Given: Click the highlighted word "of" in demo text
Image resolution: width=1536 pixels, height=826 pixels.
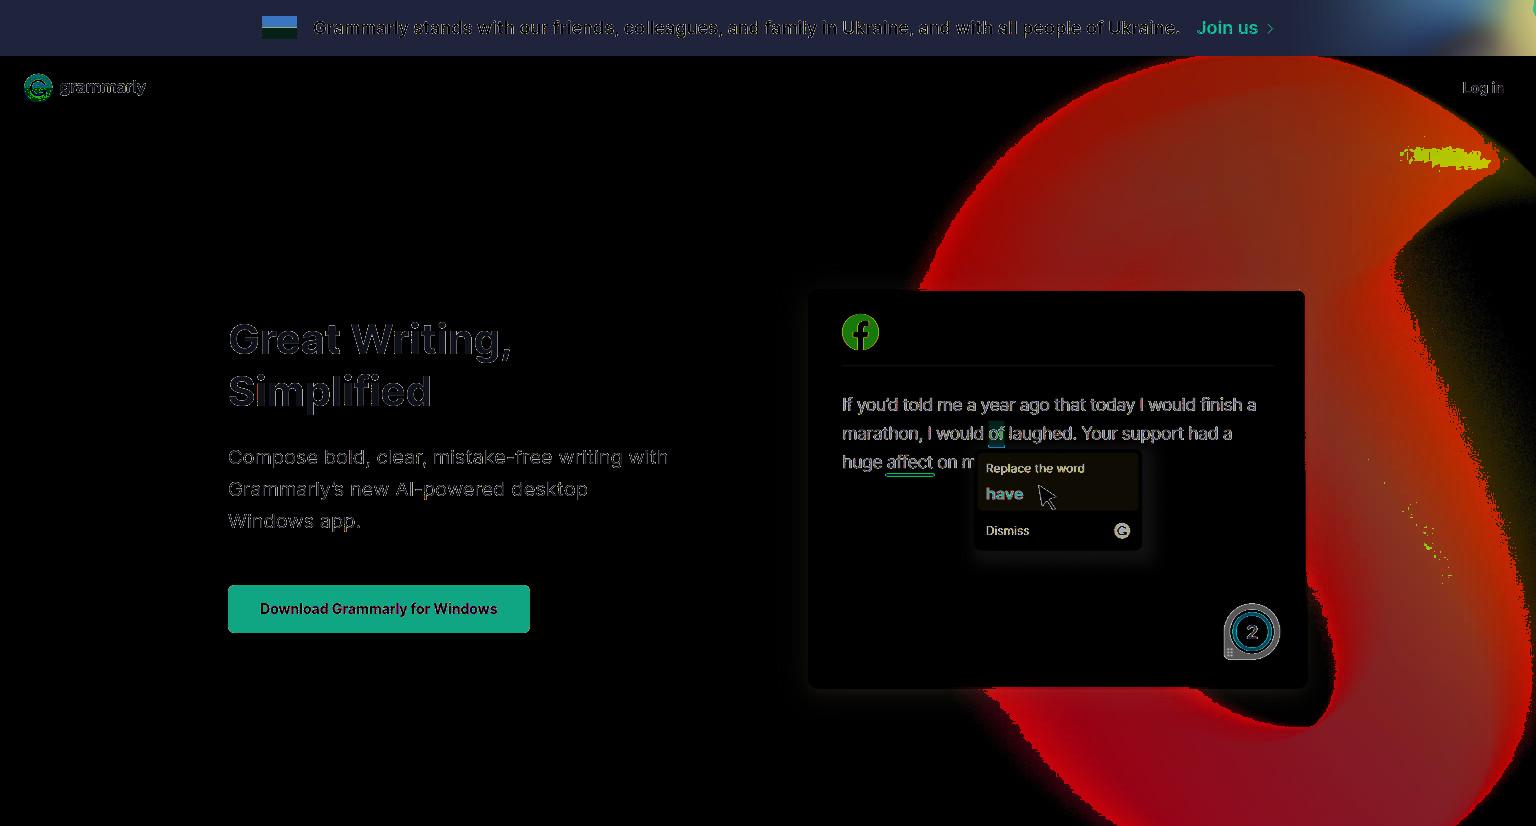Looking at the screenshot, I should point(996,434).
